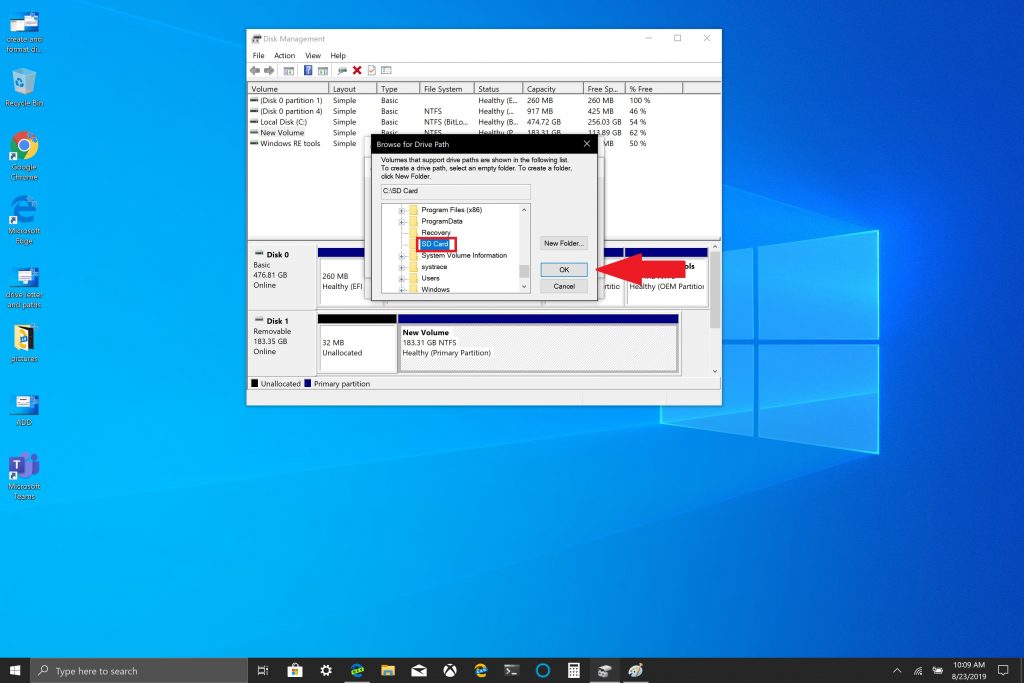Screen dimensions: 1024x683
Task: Open Microsoft Store from the taskbar
Action: [x=295, y=670]
